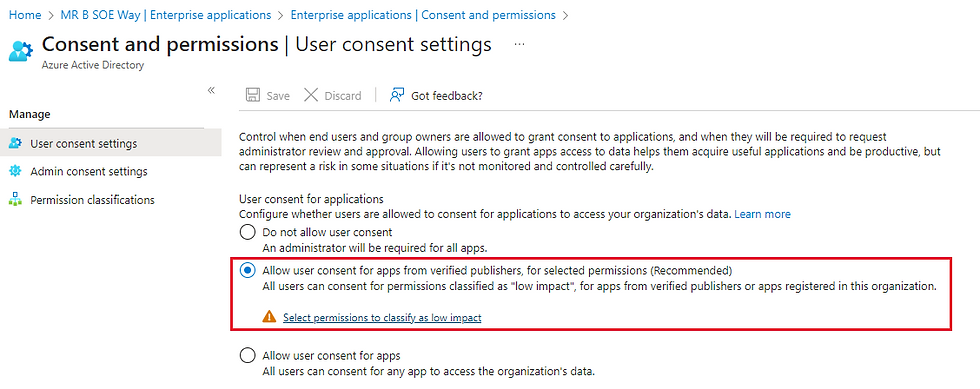This screenshot has height=389, width=980.
Task: Click Select permissions to classify as low impact
Action: coord(382,318)
